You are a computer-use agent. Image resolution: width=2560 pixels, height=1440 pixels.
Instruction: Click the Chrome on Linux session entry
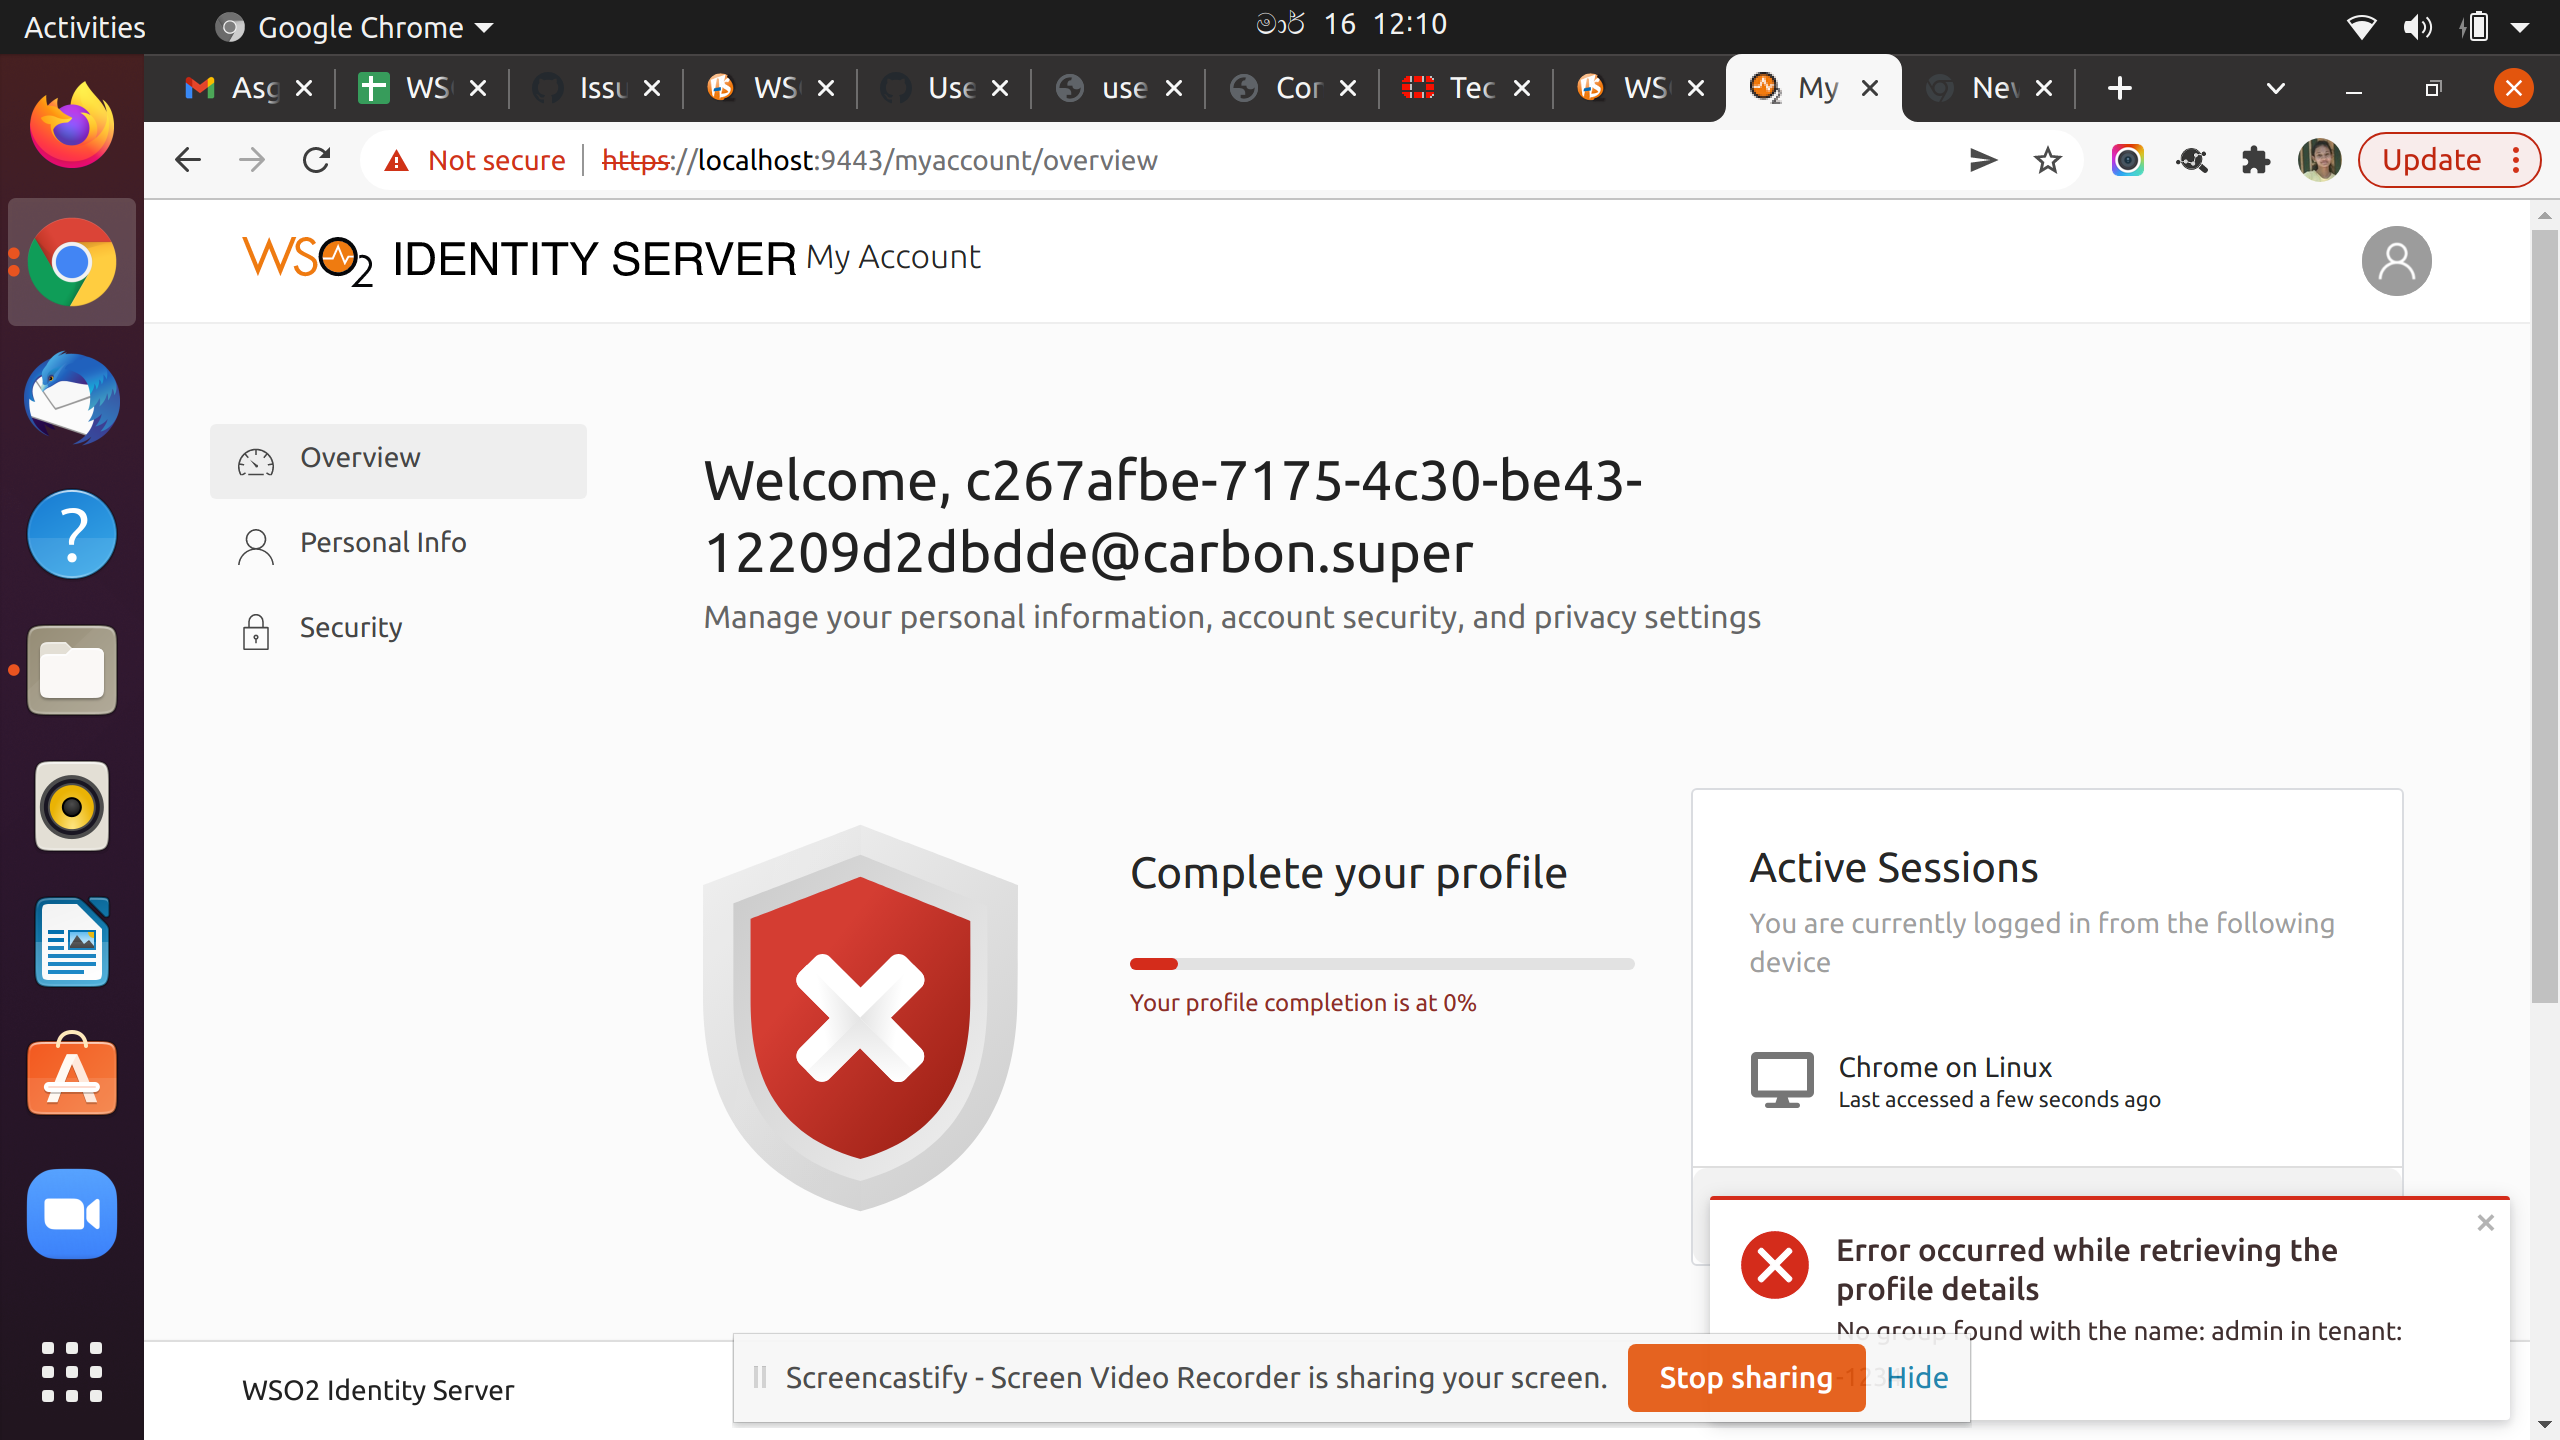pyautogui.click(x=1944, y=1068)
